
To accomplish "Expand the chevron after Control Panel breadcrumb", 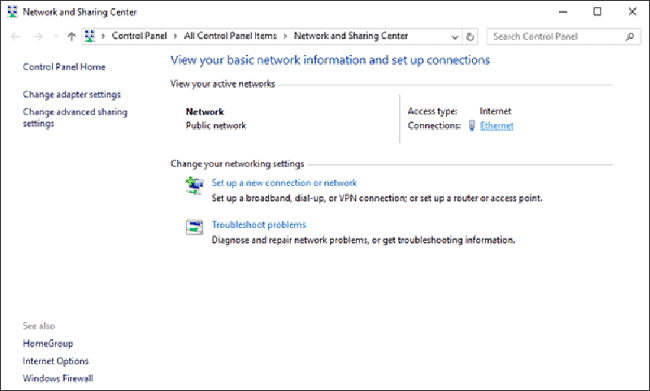I will click(x=175, y=36).
